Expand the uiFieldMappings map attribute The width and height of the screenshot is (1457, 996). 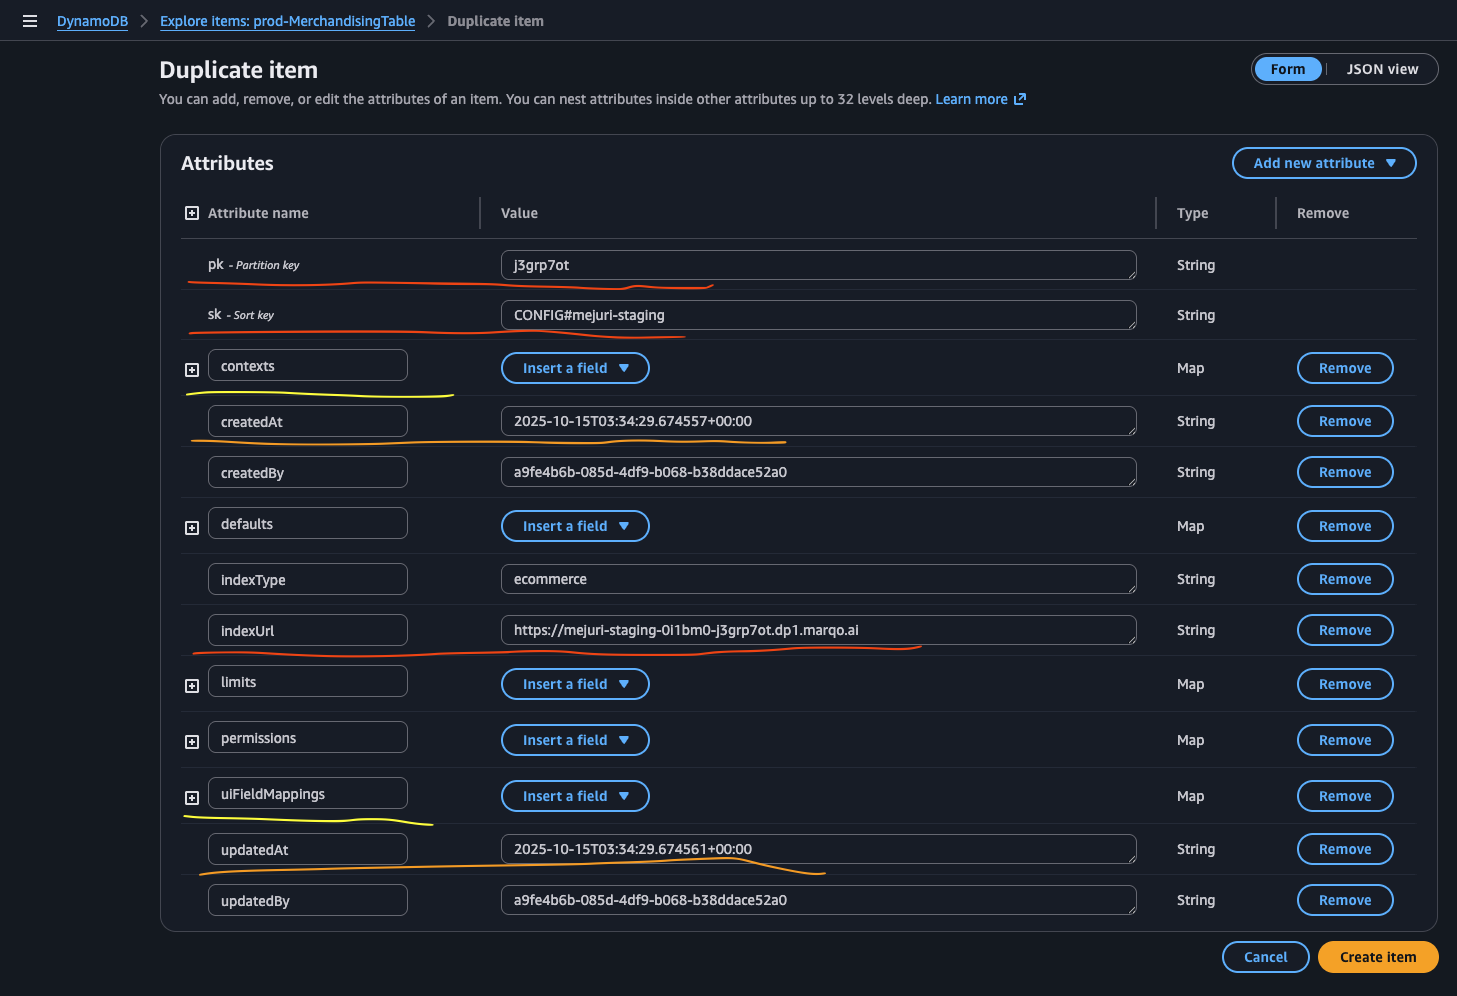[192, 798]
